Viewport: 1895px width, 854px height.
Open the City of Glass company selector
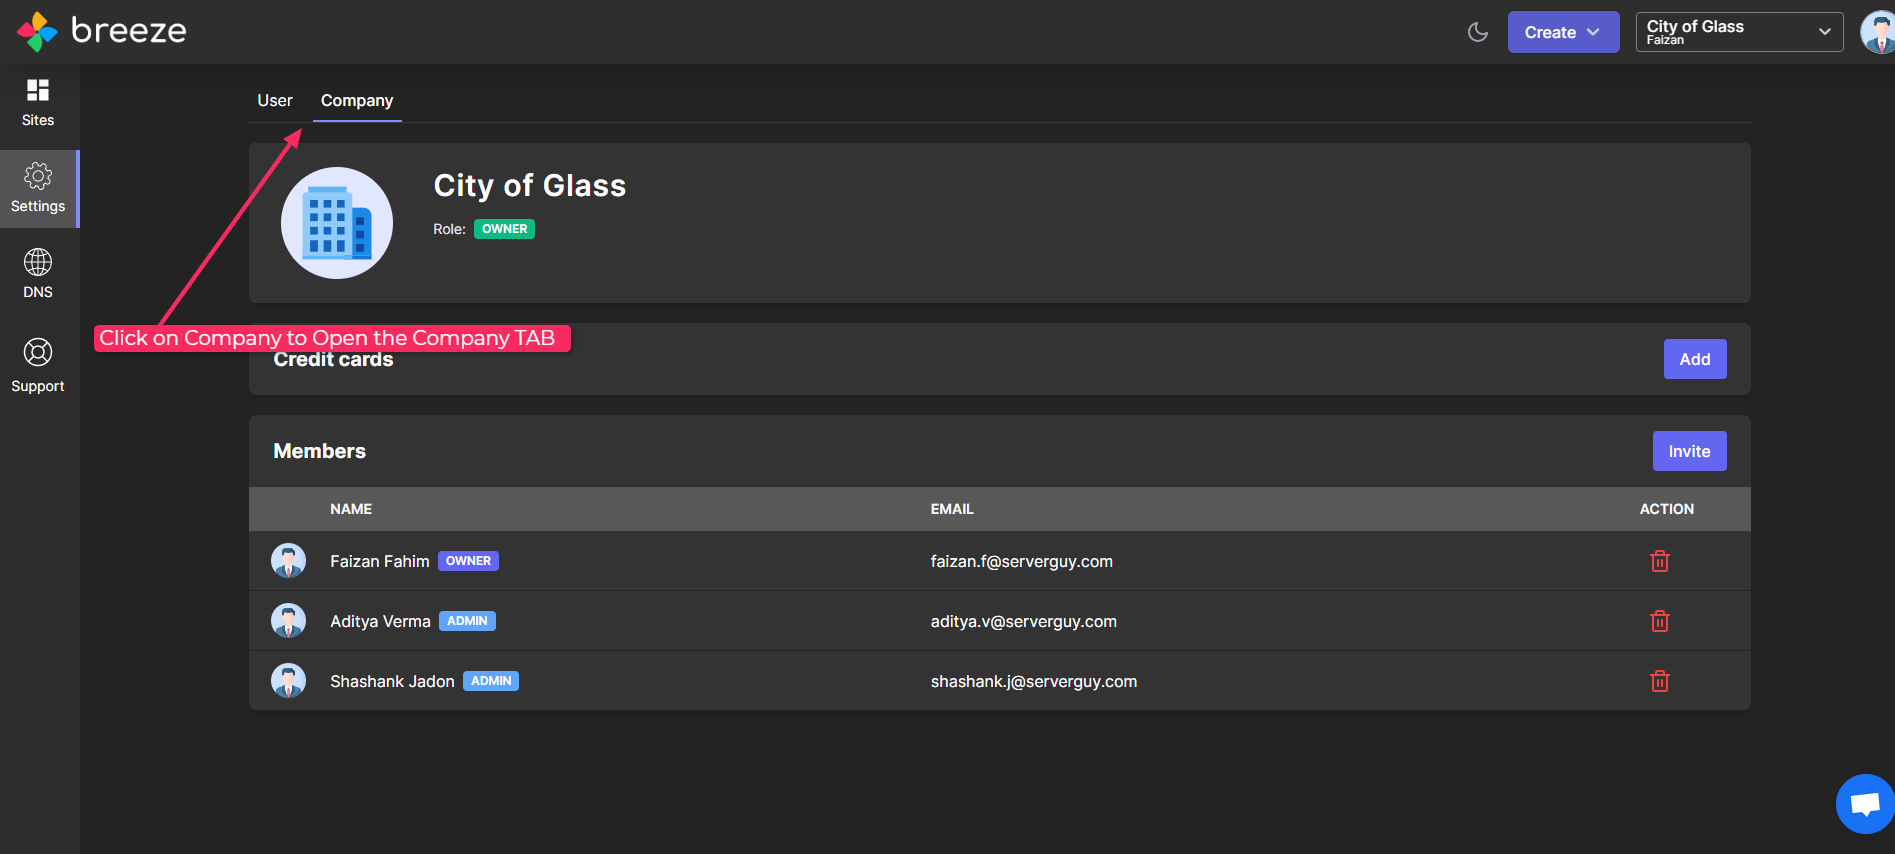click(1739, 32)
